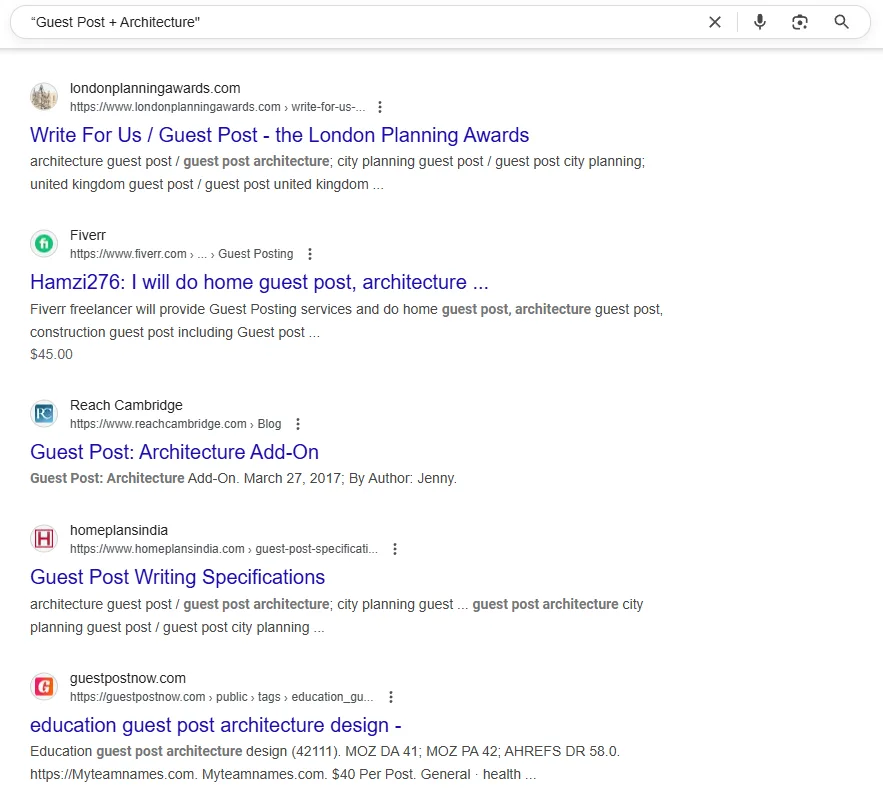Open the Guest Post: Architecture Add-On result
Viewport: 883px width, 800px height.
175,452
